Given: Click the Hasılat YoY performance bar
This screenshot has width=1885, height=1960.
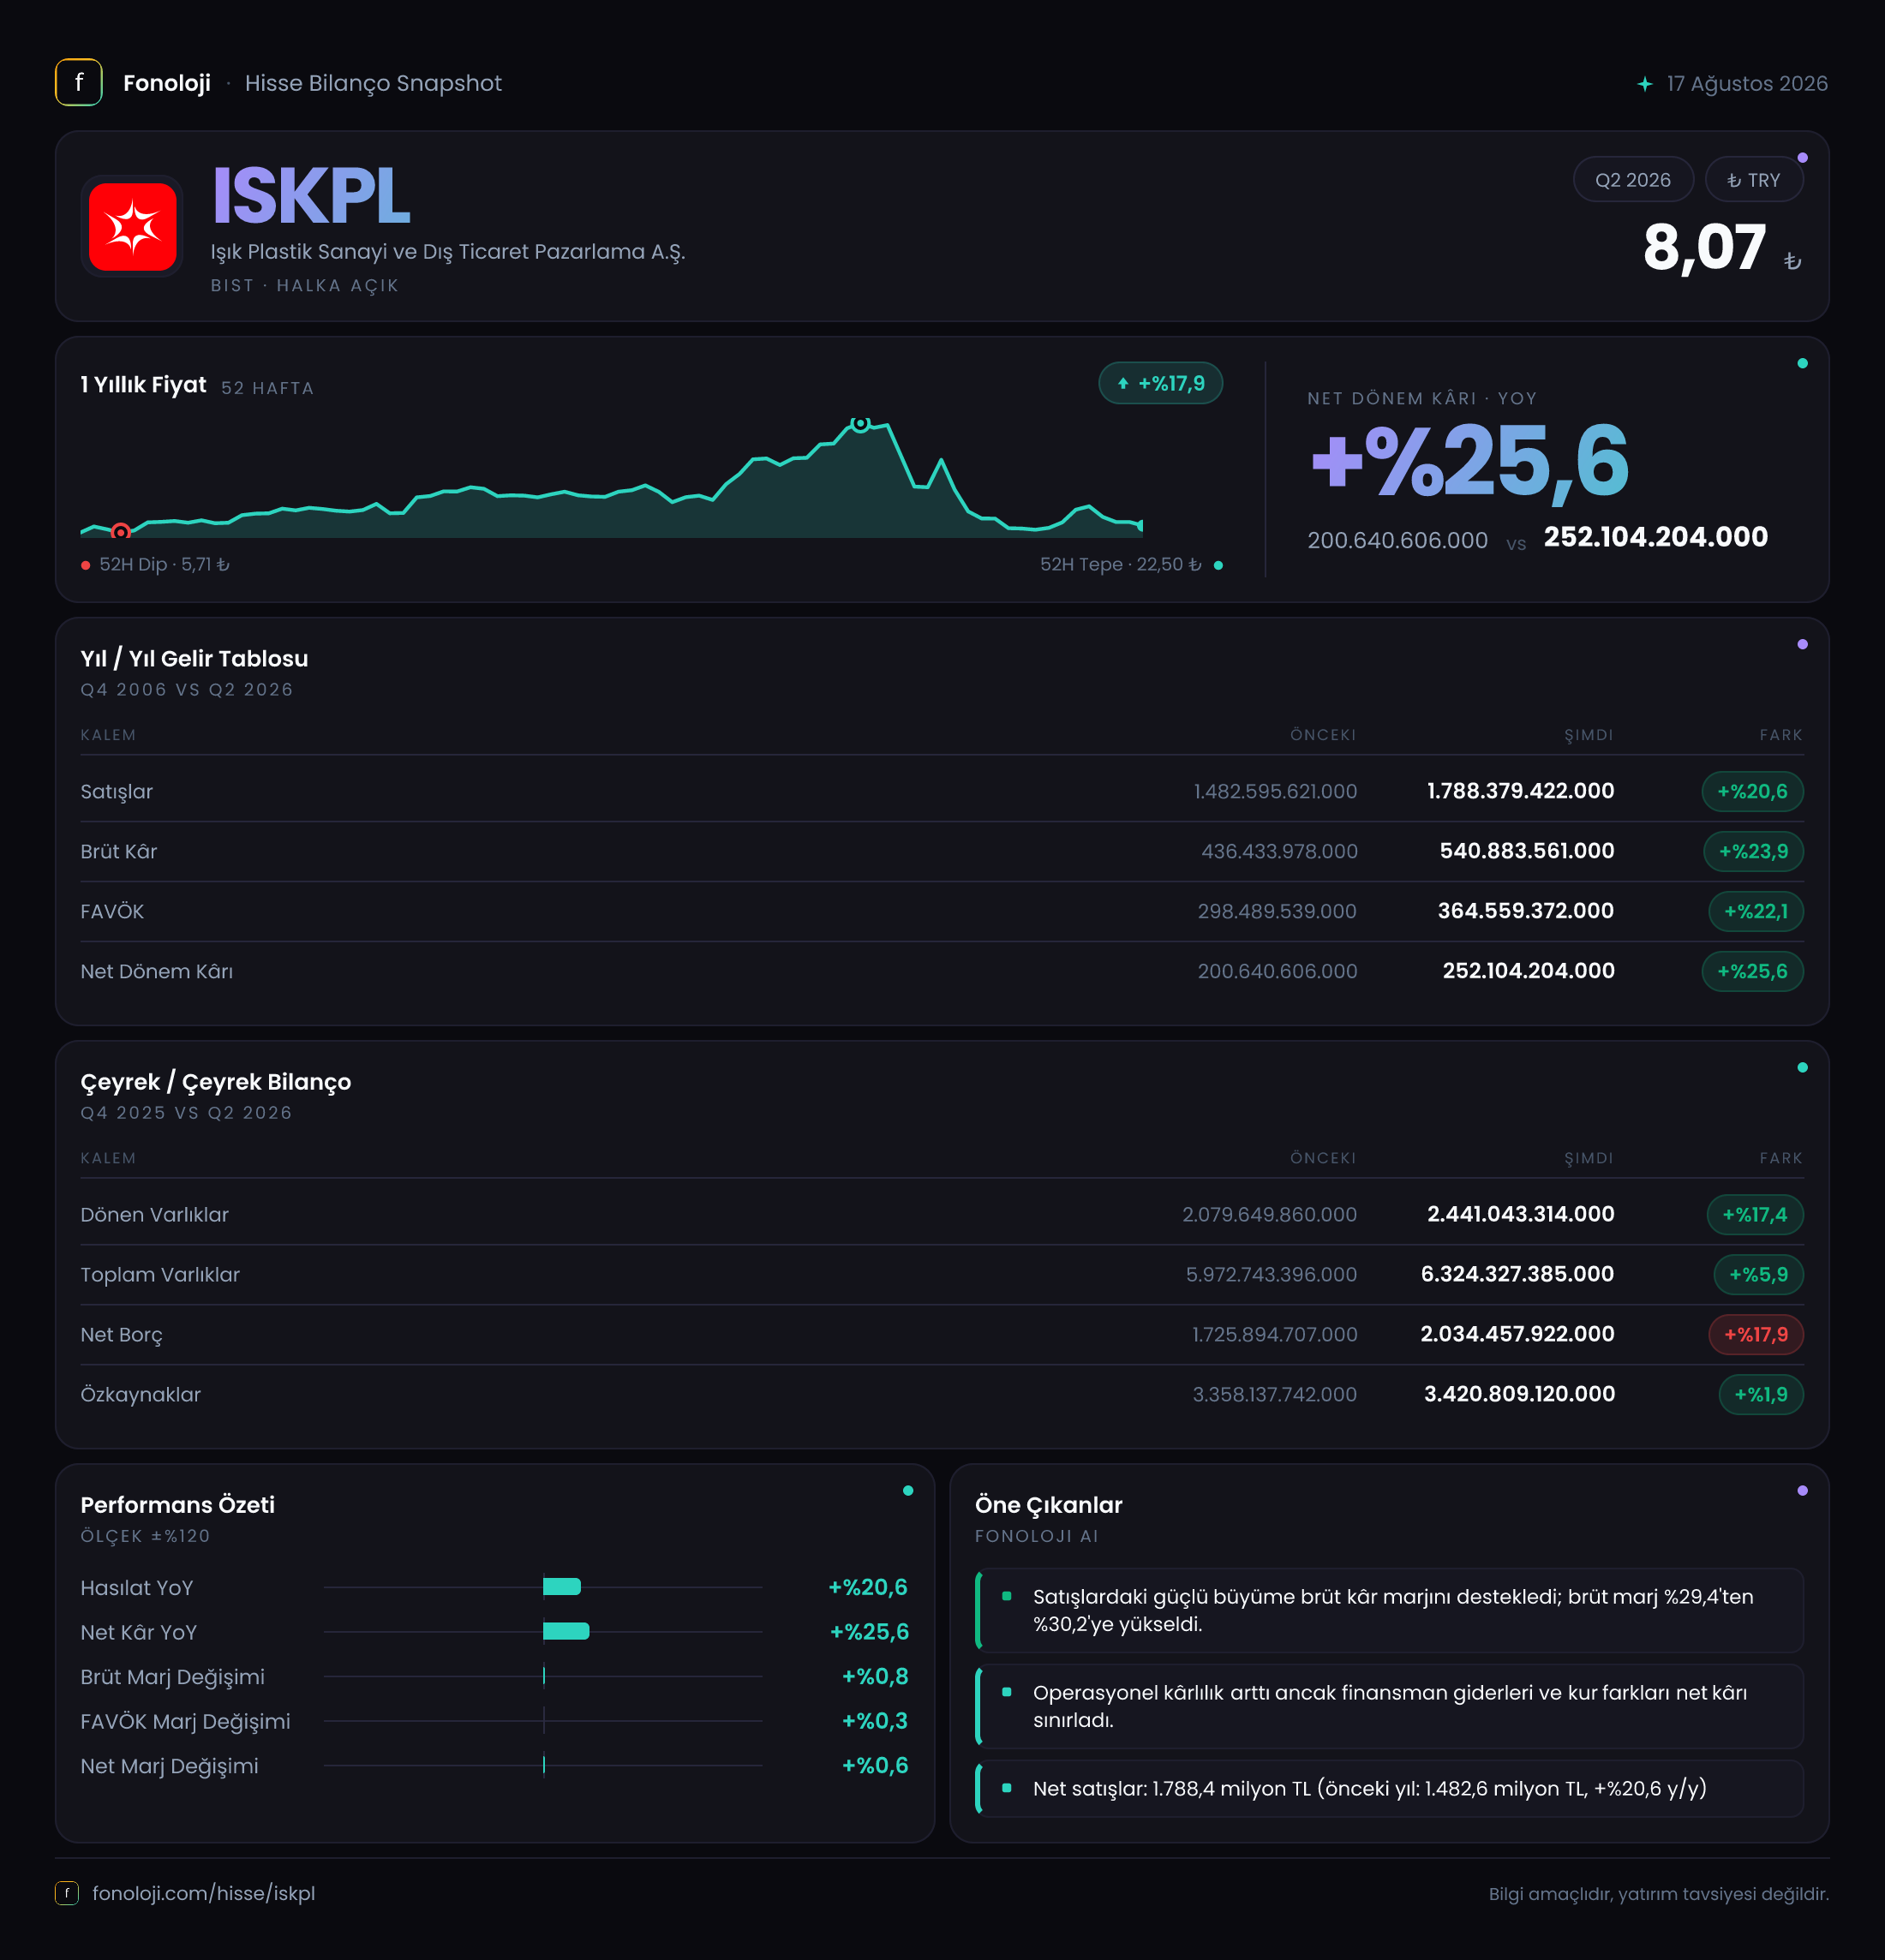Looking at the screenshot, I should pyautogui.click(x=562, y=1587).
